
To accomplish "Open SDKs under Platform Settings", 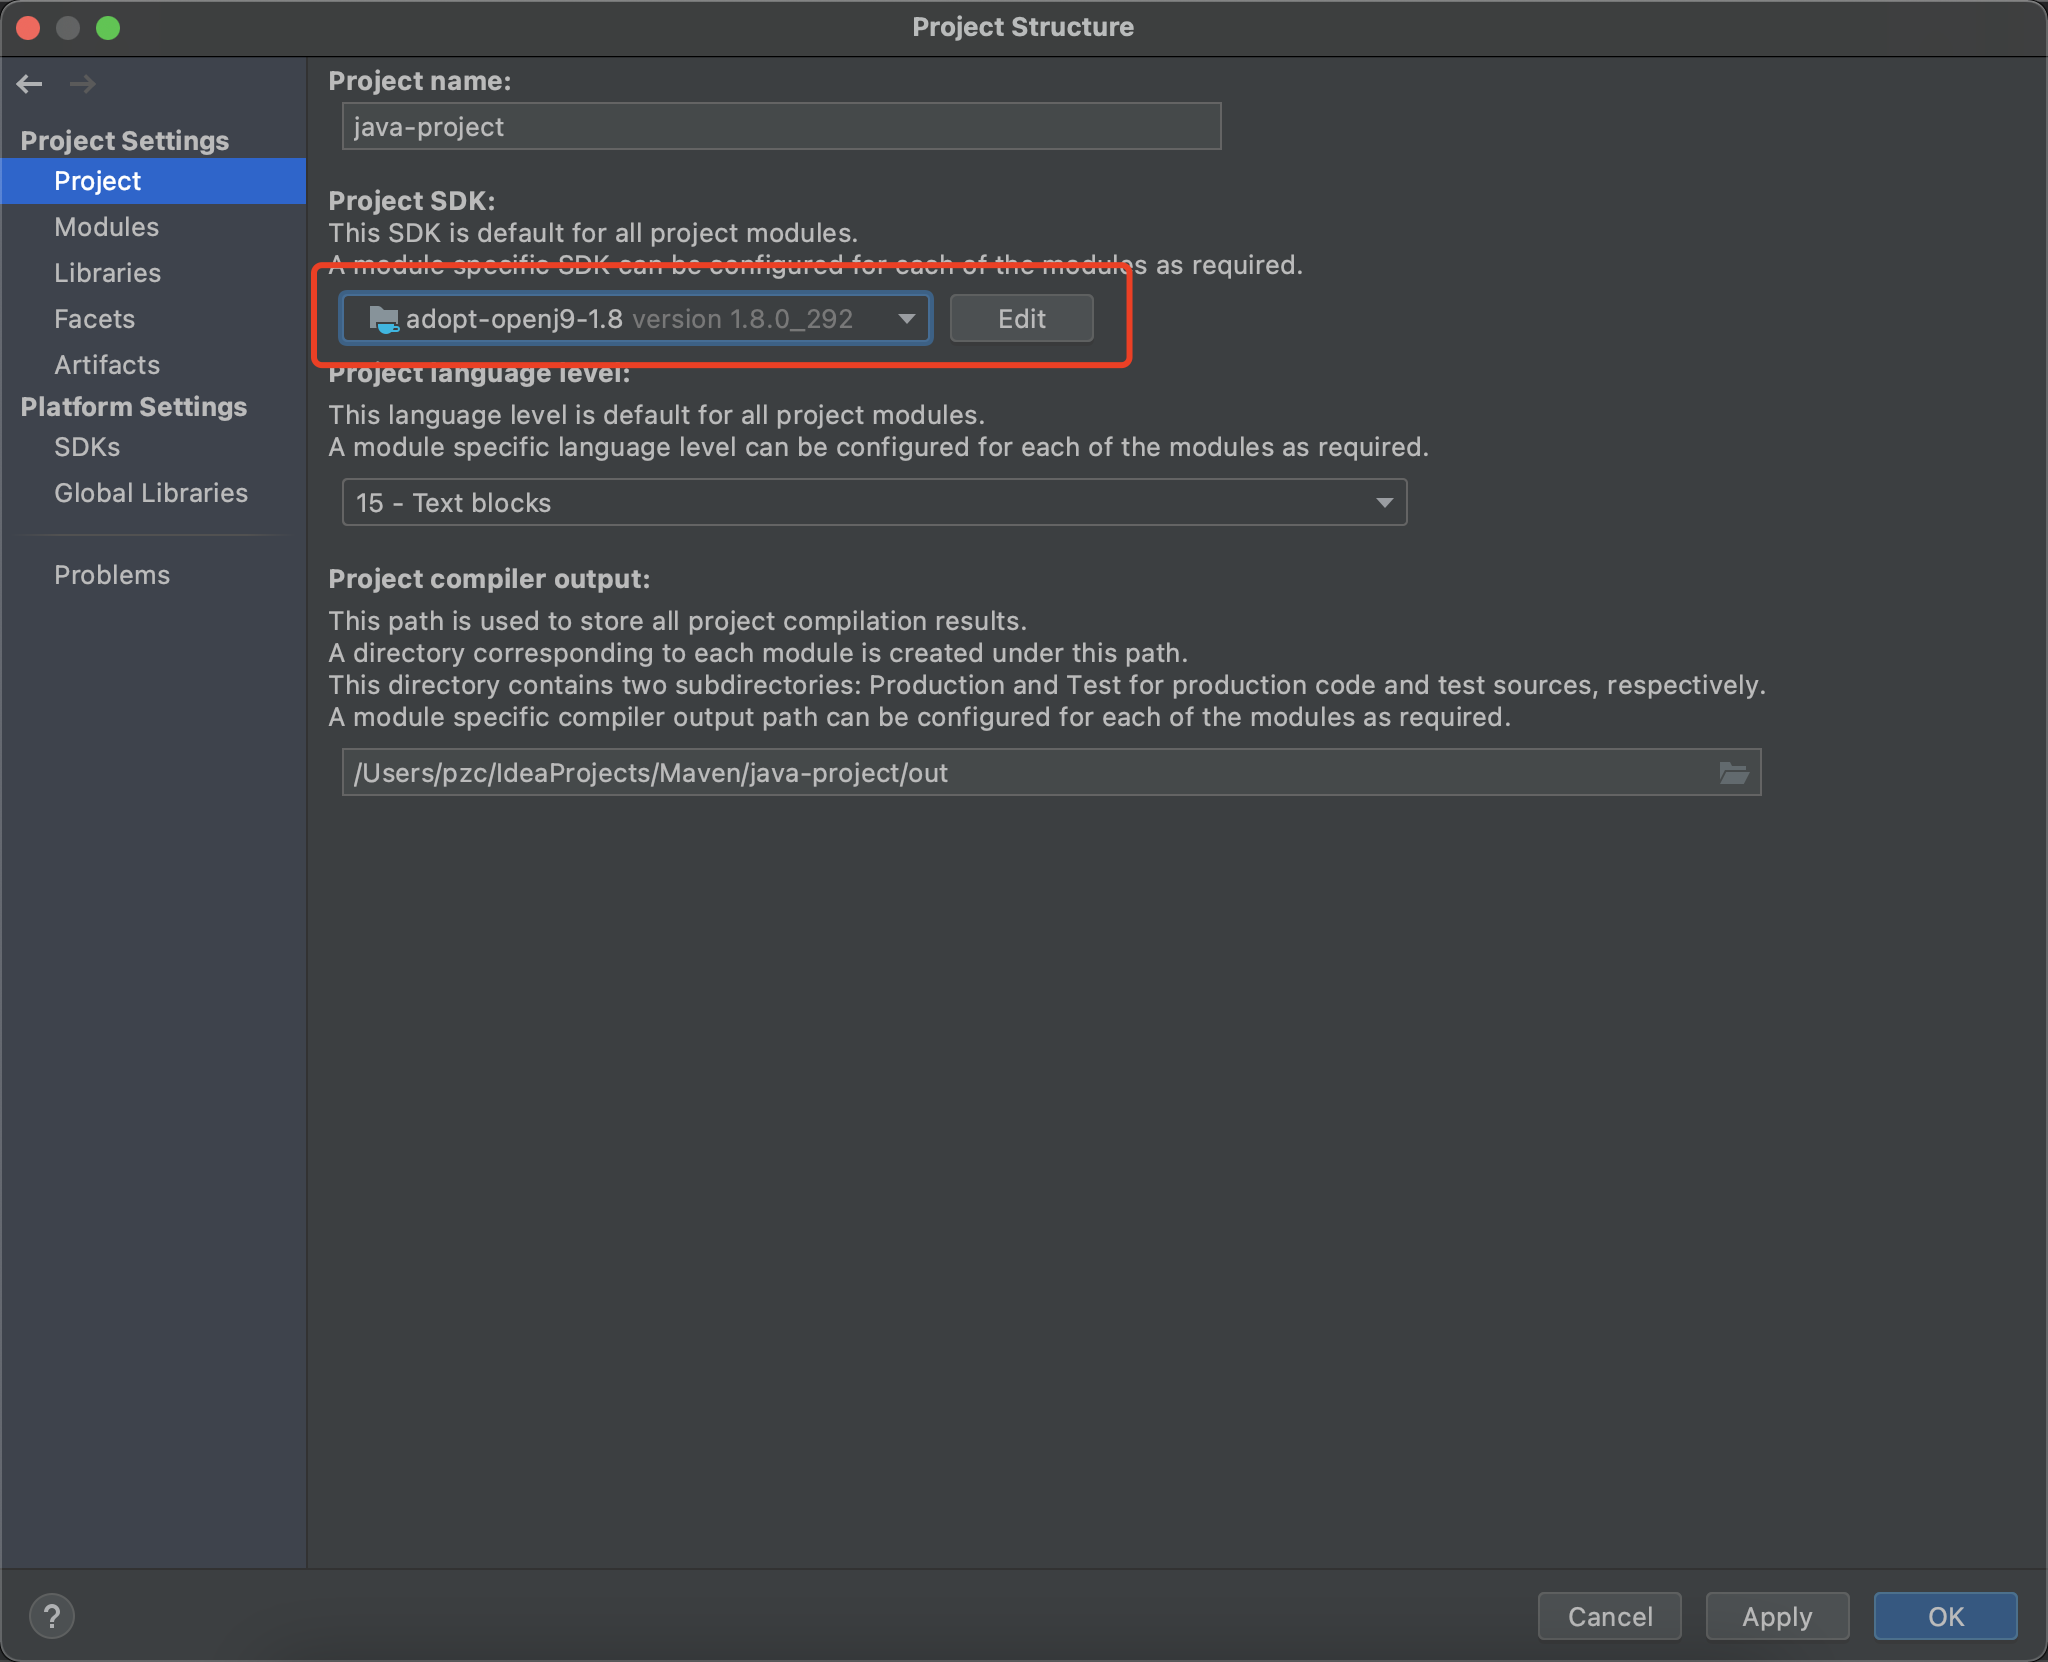I will (87, 447).
